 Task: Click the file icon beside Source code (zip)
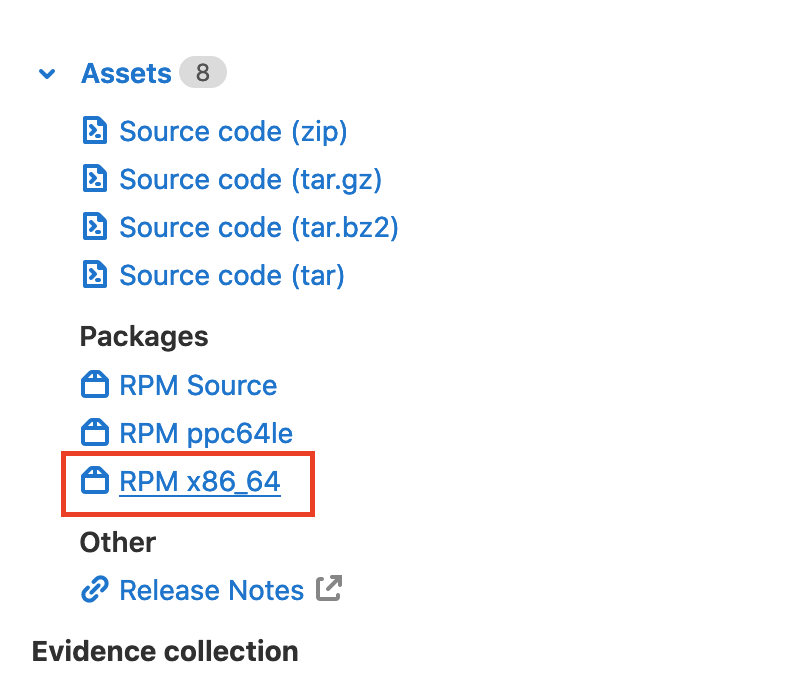(x=94, y=131)
